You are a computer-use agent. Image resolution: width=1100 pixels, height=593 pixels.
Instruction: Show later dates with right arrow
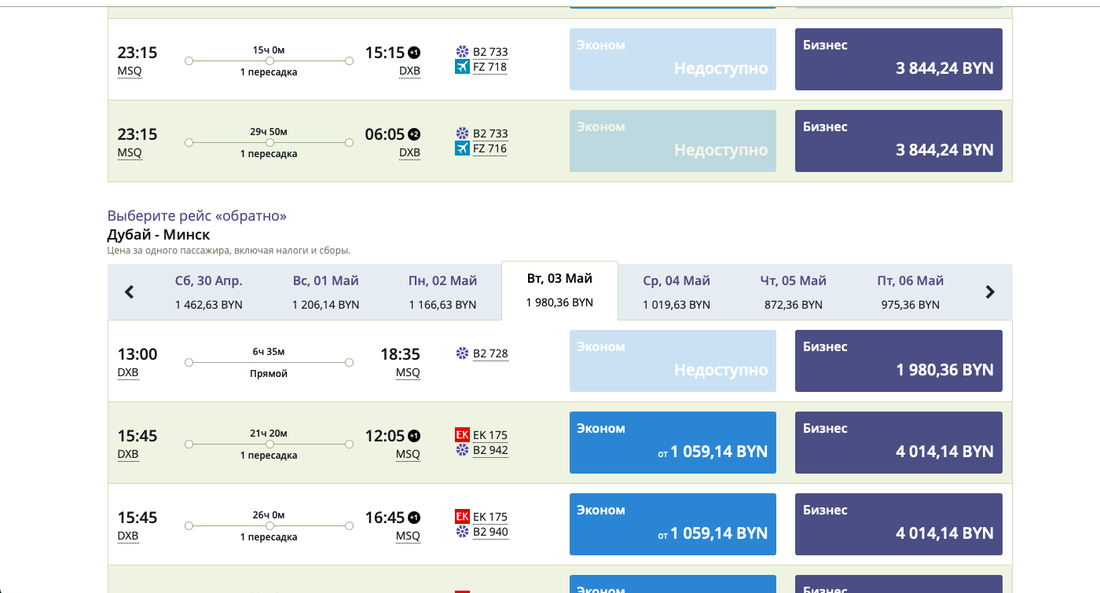[990, 292]
